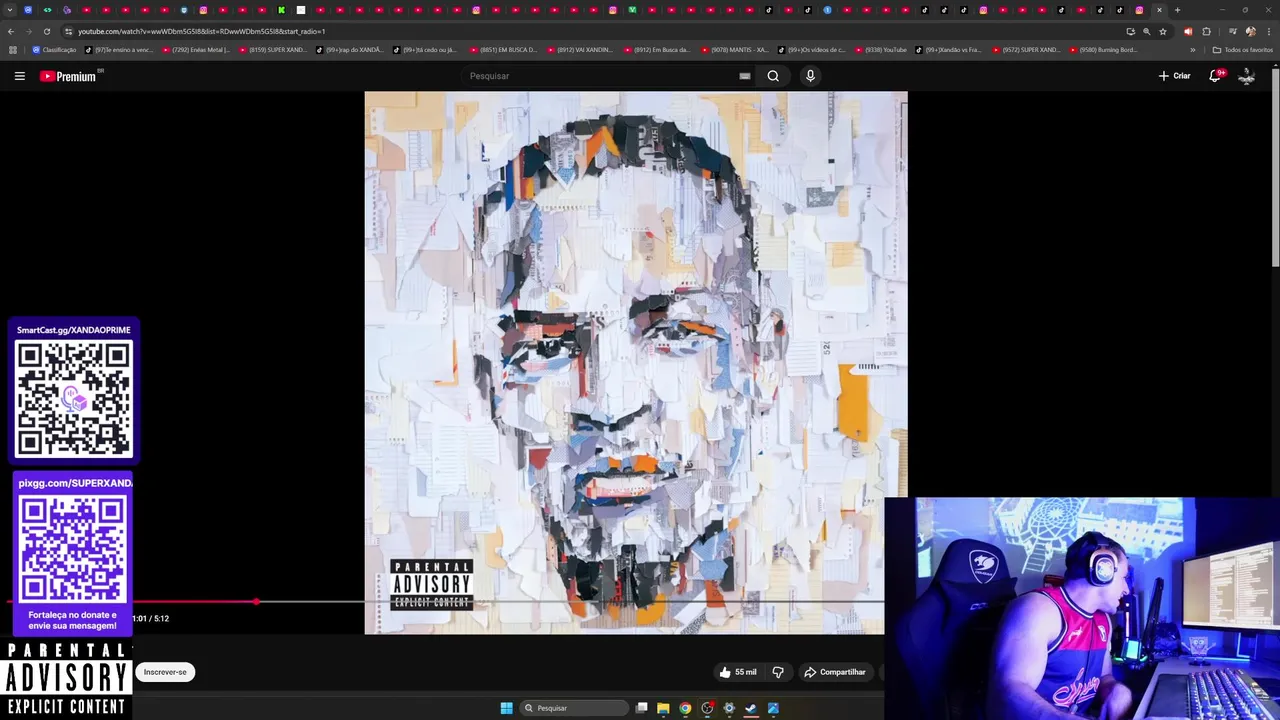Open the '(7292) Enéas Metal' bookmark
1280x720 pixels.
coord(195,49)
